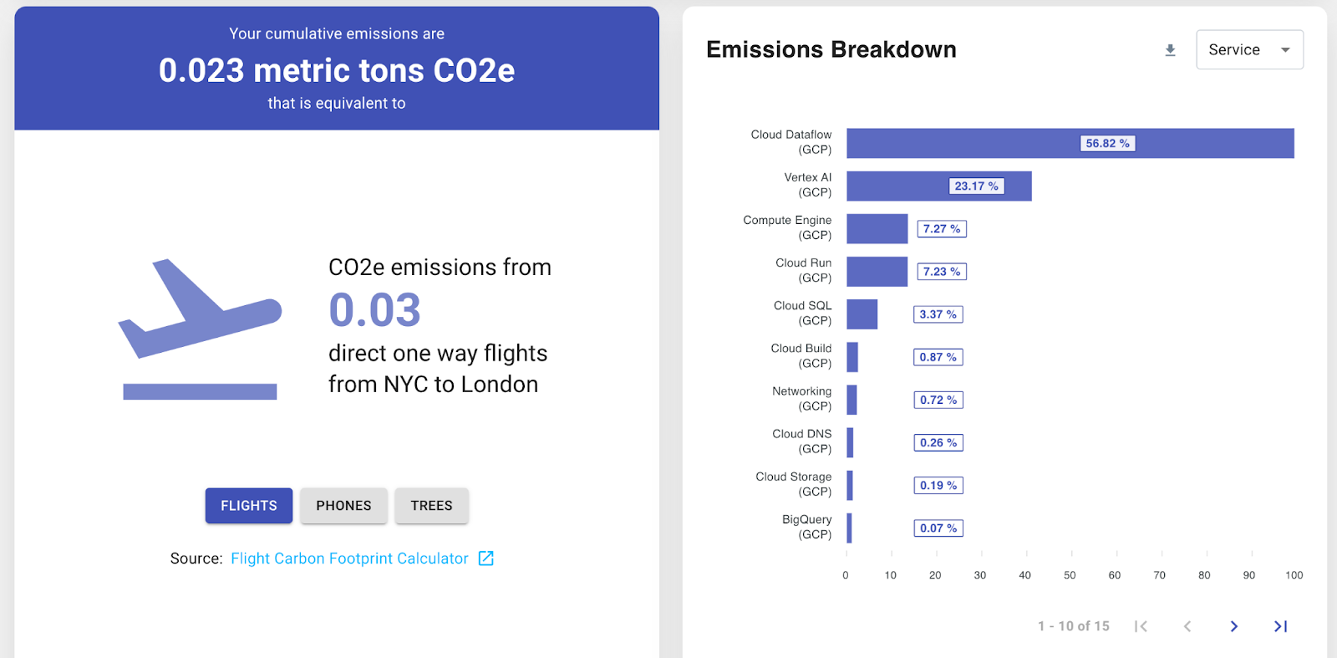
Task: Click the 0.72 % value label
Action: pos(938,400)
